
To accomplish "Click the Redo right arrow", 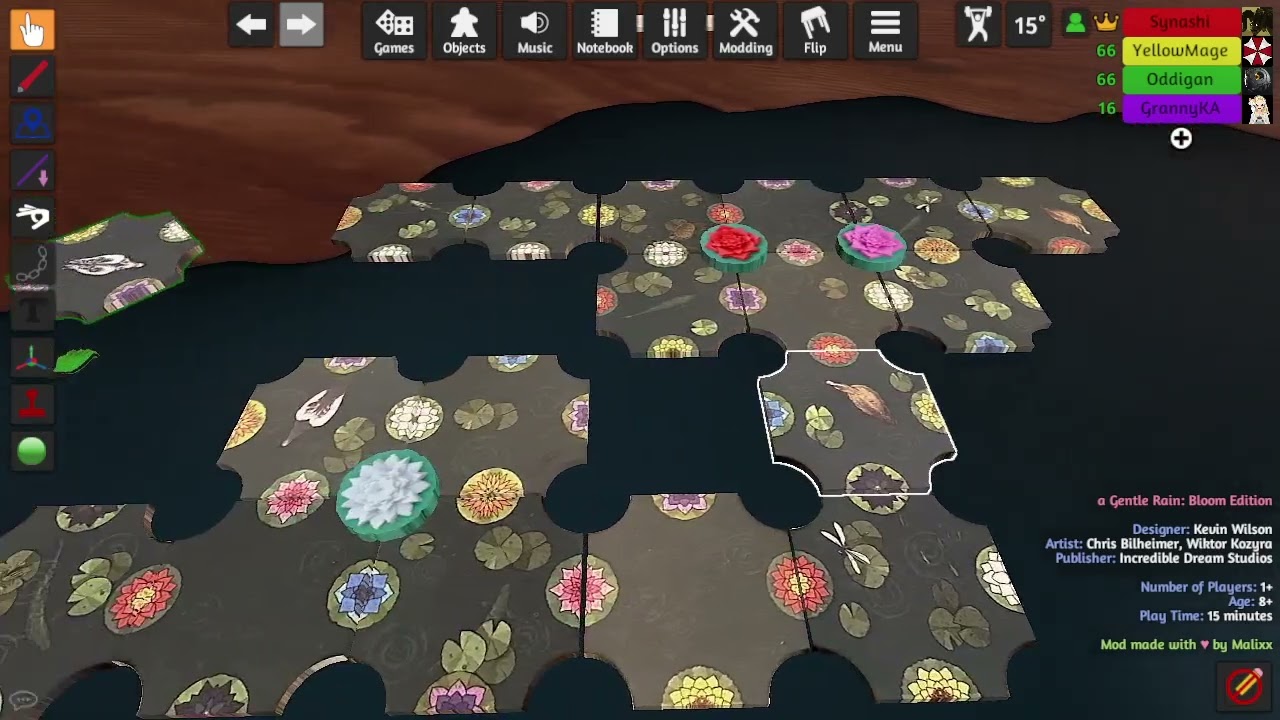I will [301, 25].
